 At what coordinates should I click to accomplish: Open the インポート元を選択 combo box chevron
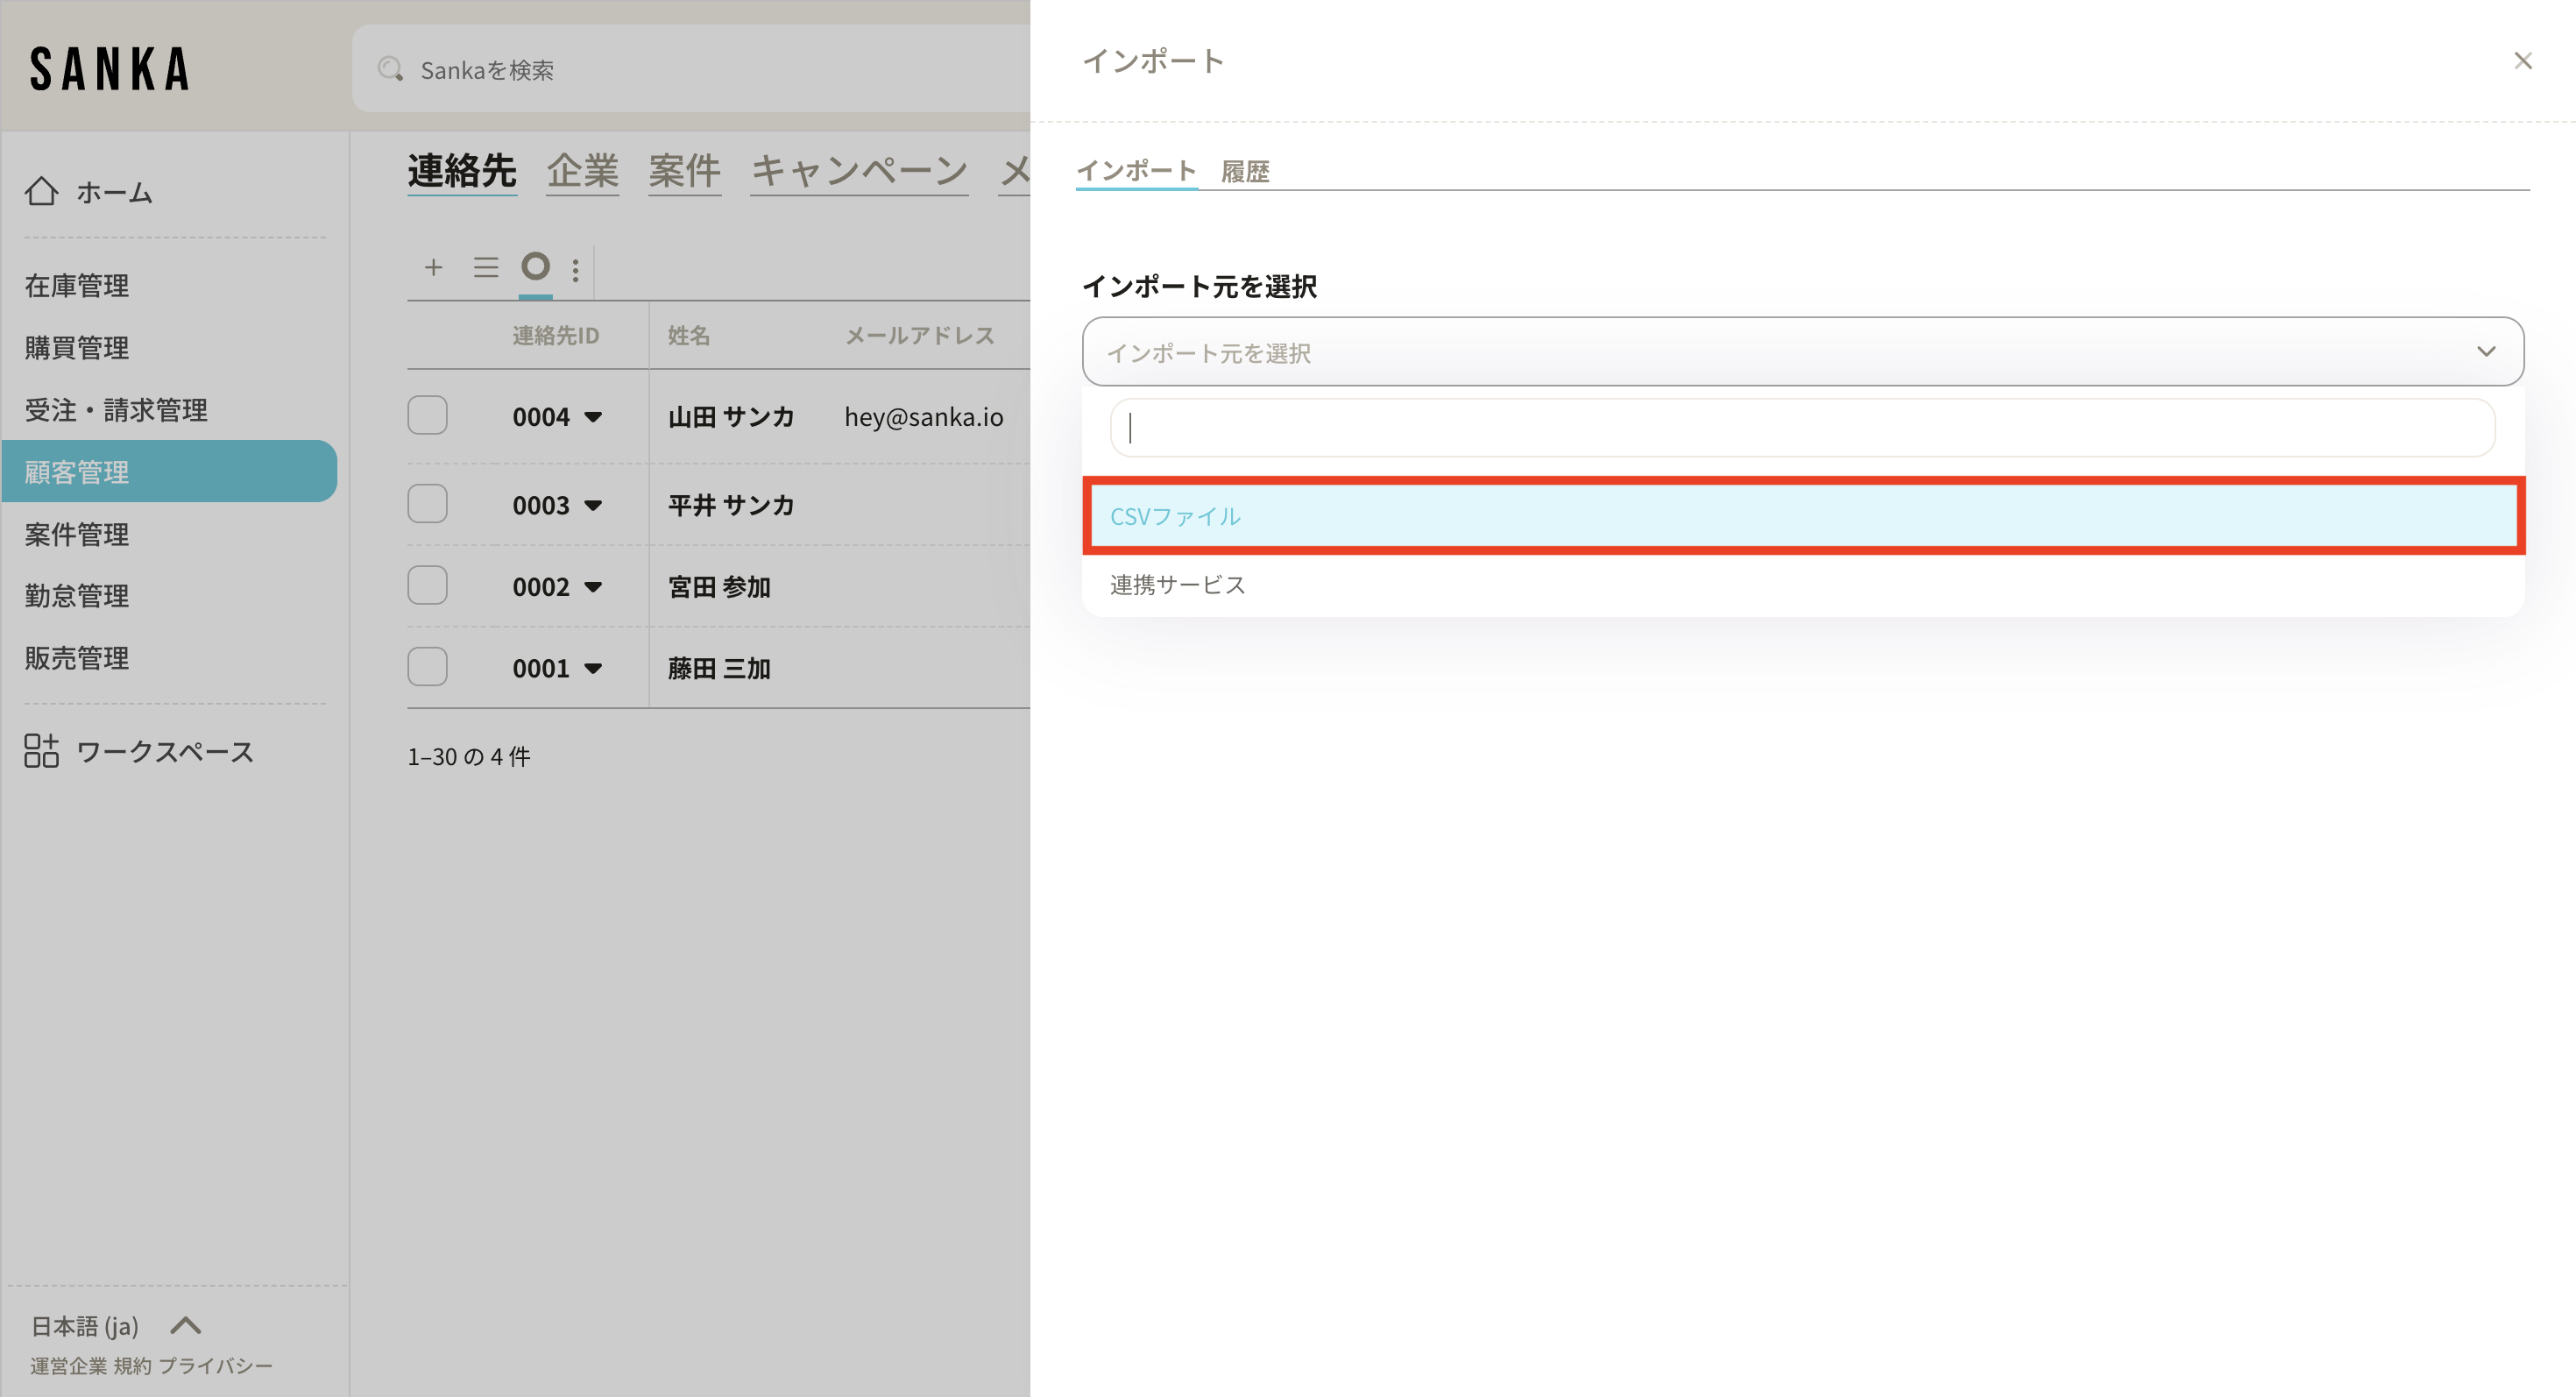(2486, 351)
